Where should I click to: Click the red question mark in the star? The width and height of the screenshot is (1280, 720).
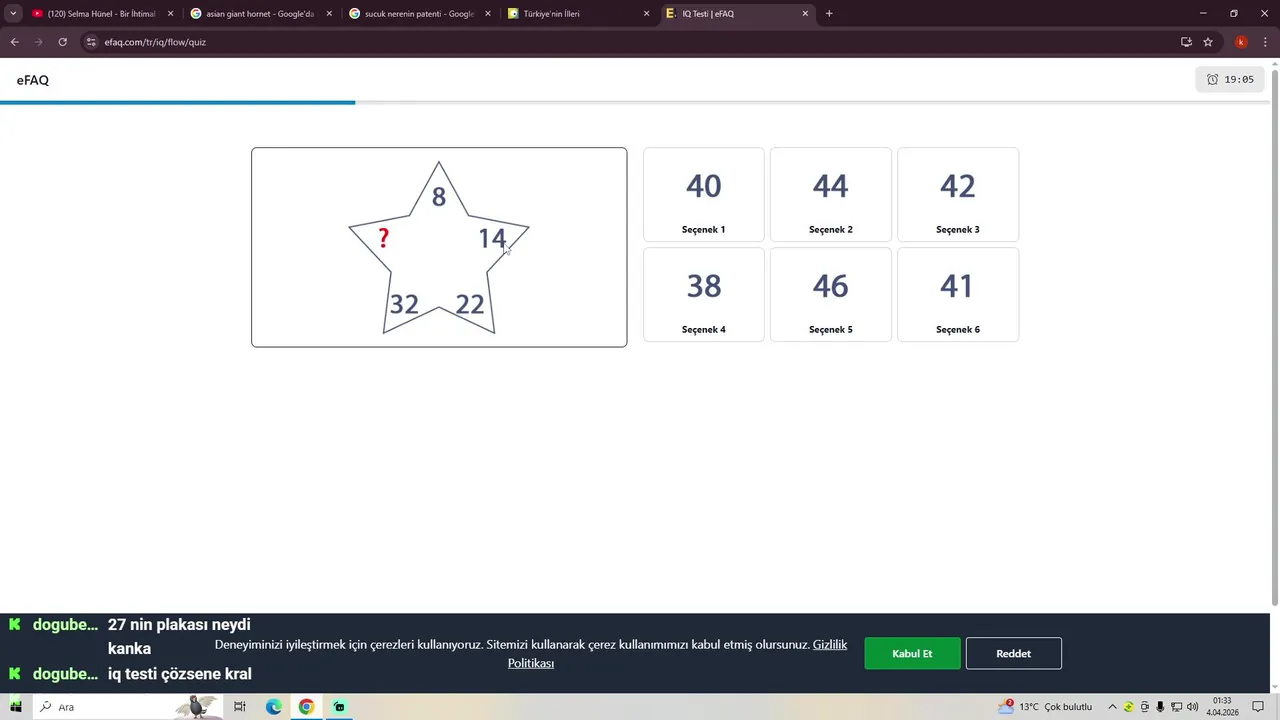tap(383, 238)
